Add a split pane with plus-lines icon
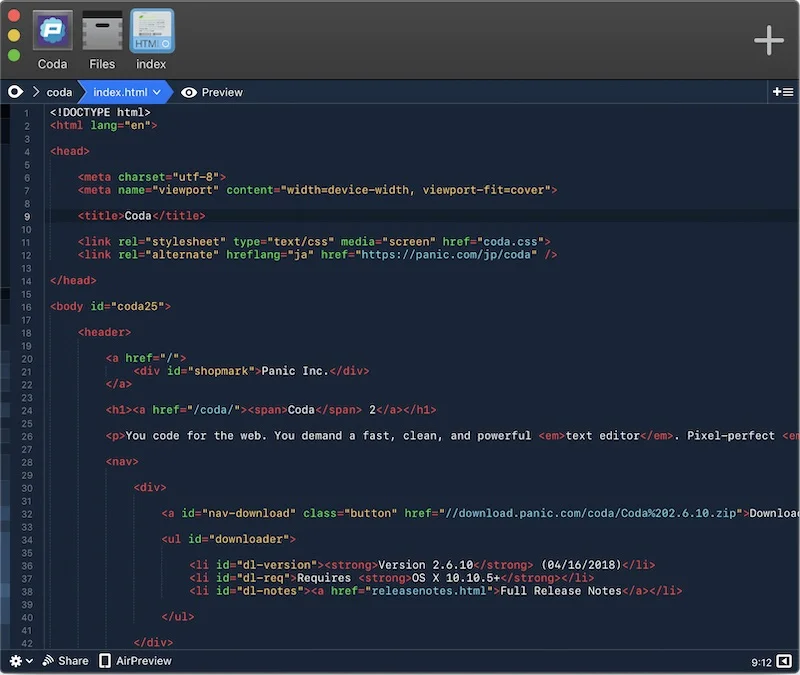Viewport: 800px width, 675px height. (783, 92)
